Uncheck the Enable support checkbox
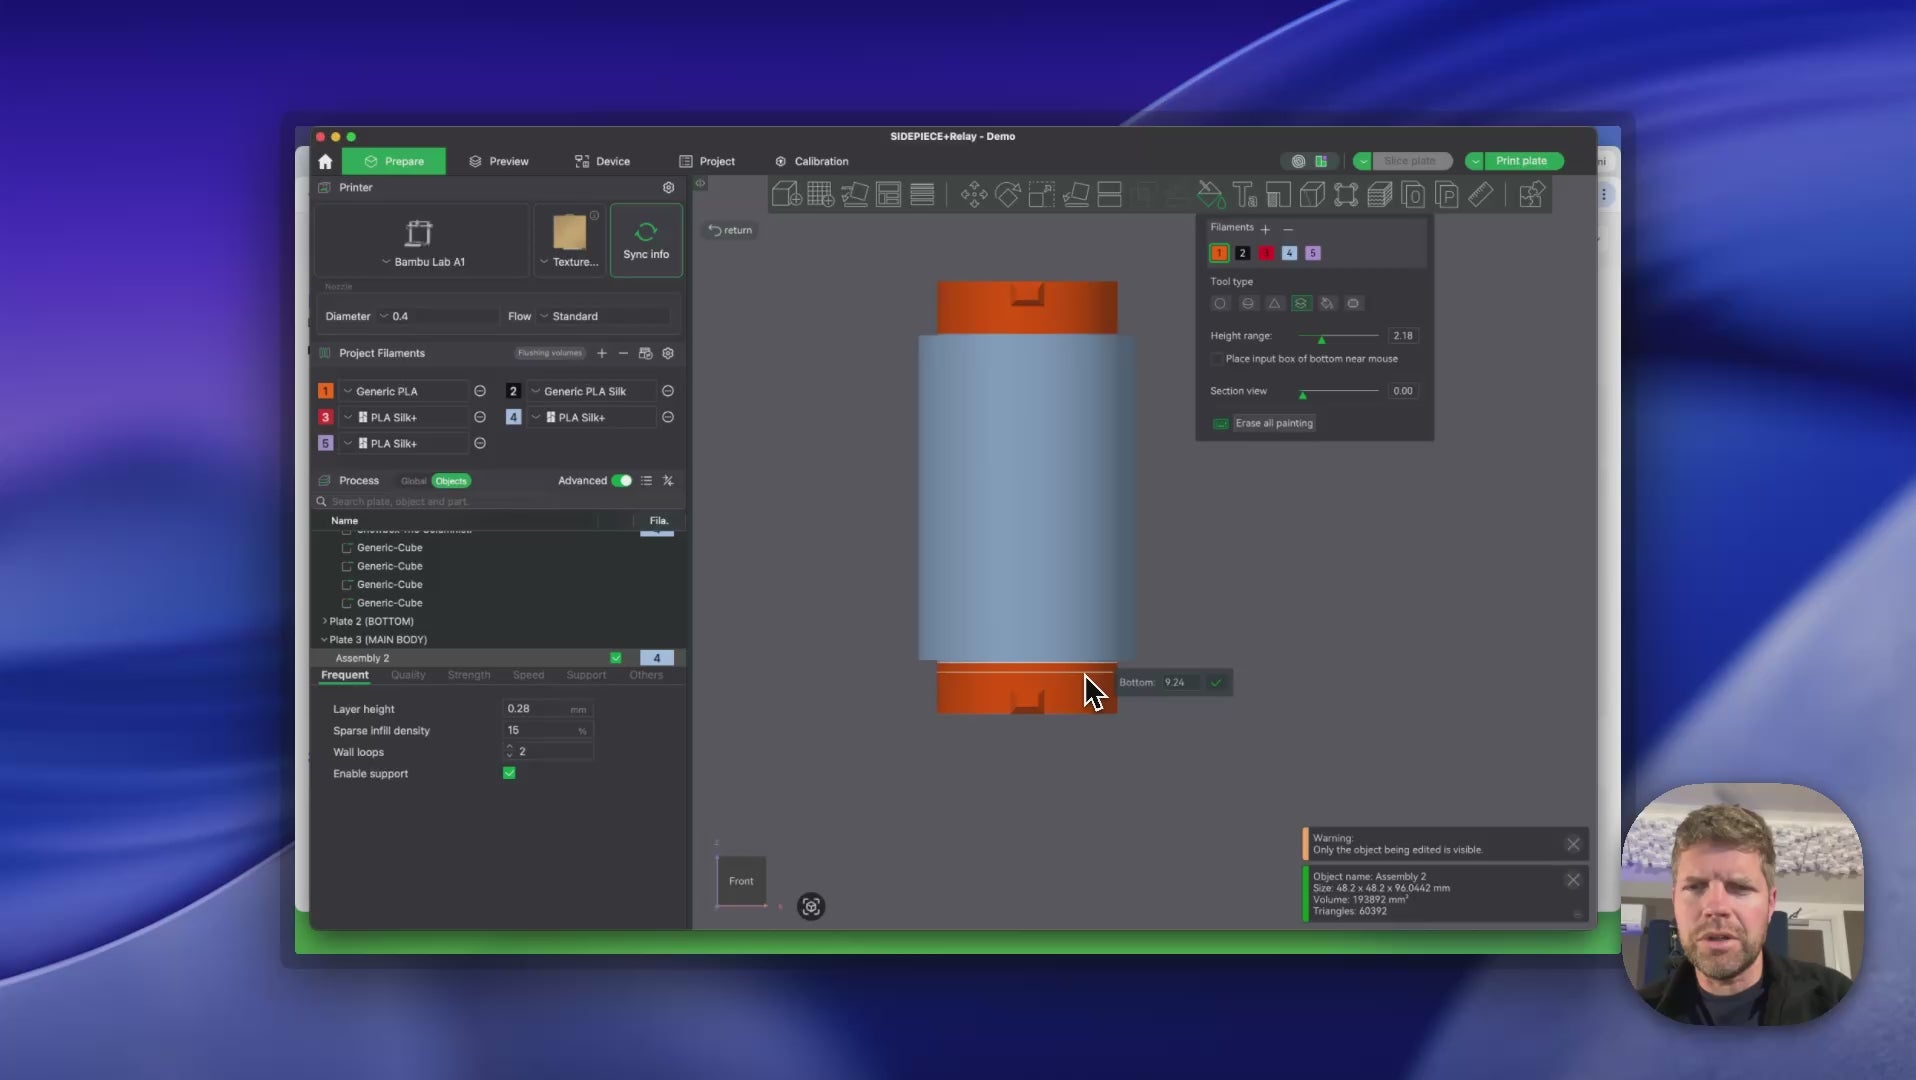The width and height of the screenshot is (1916, 1080). point(509,774)
